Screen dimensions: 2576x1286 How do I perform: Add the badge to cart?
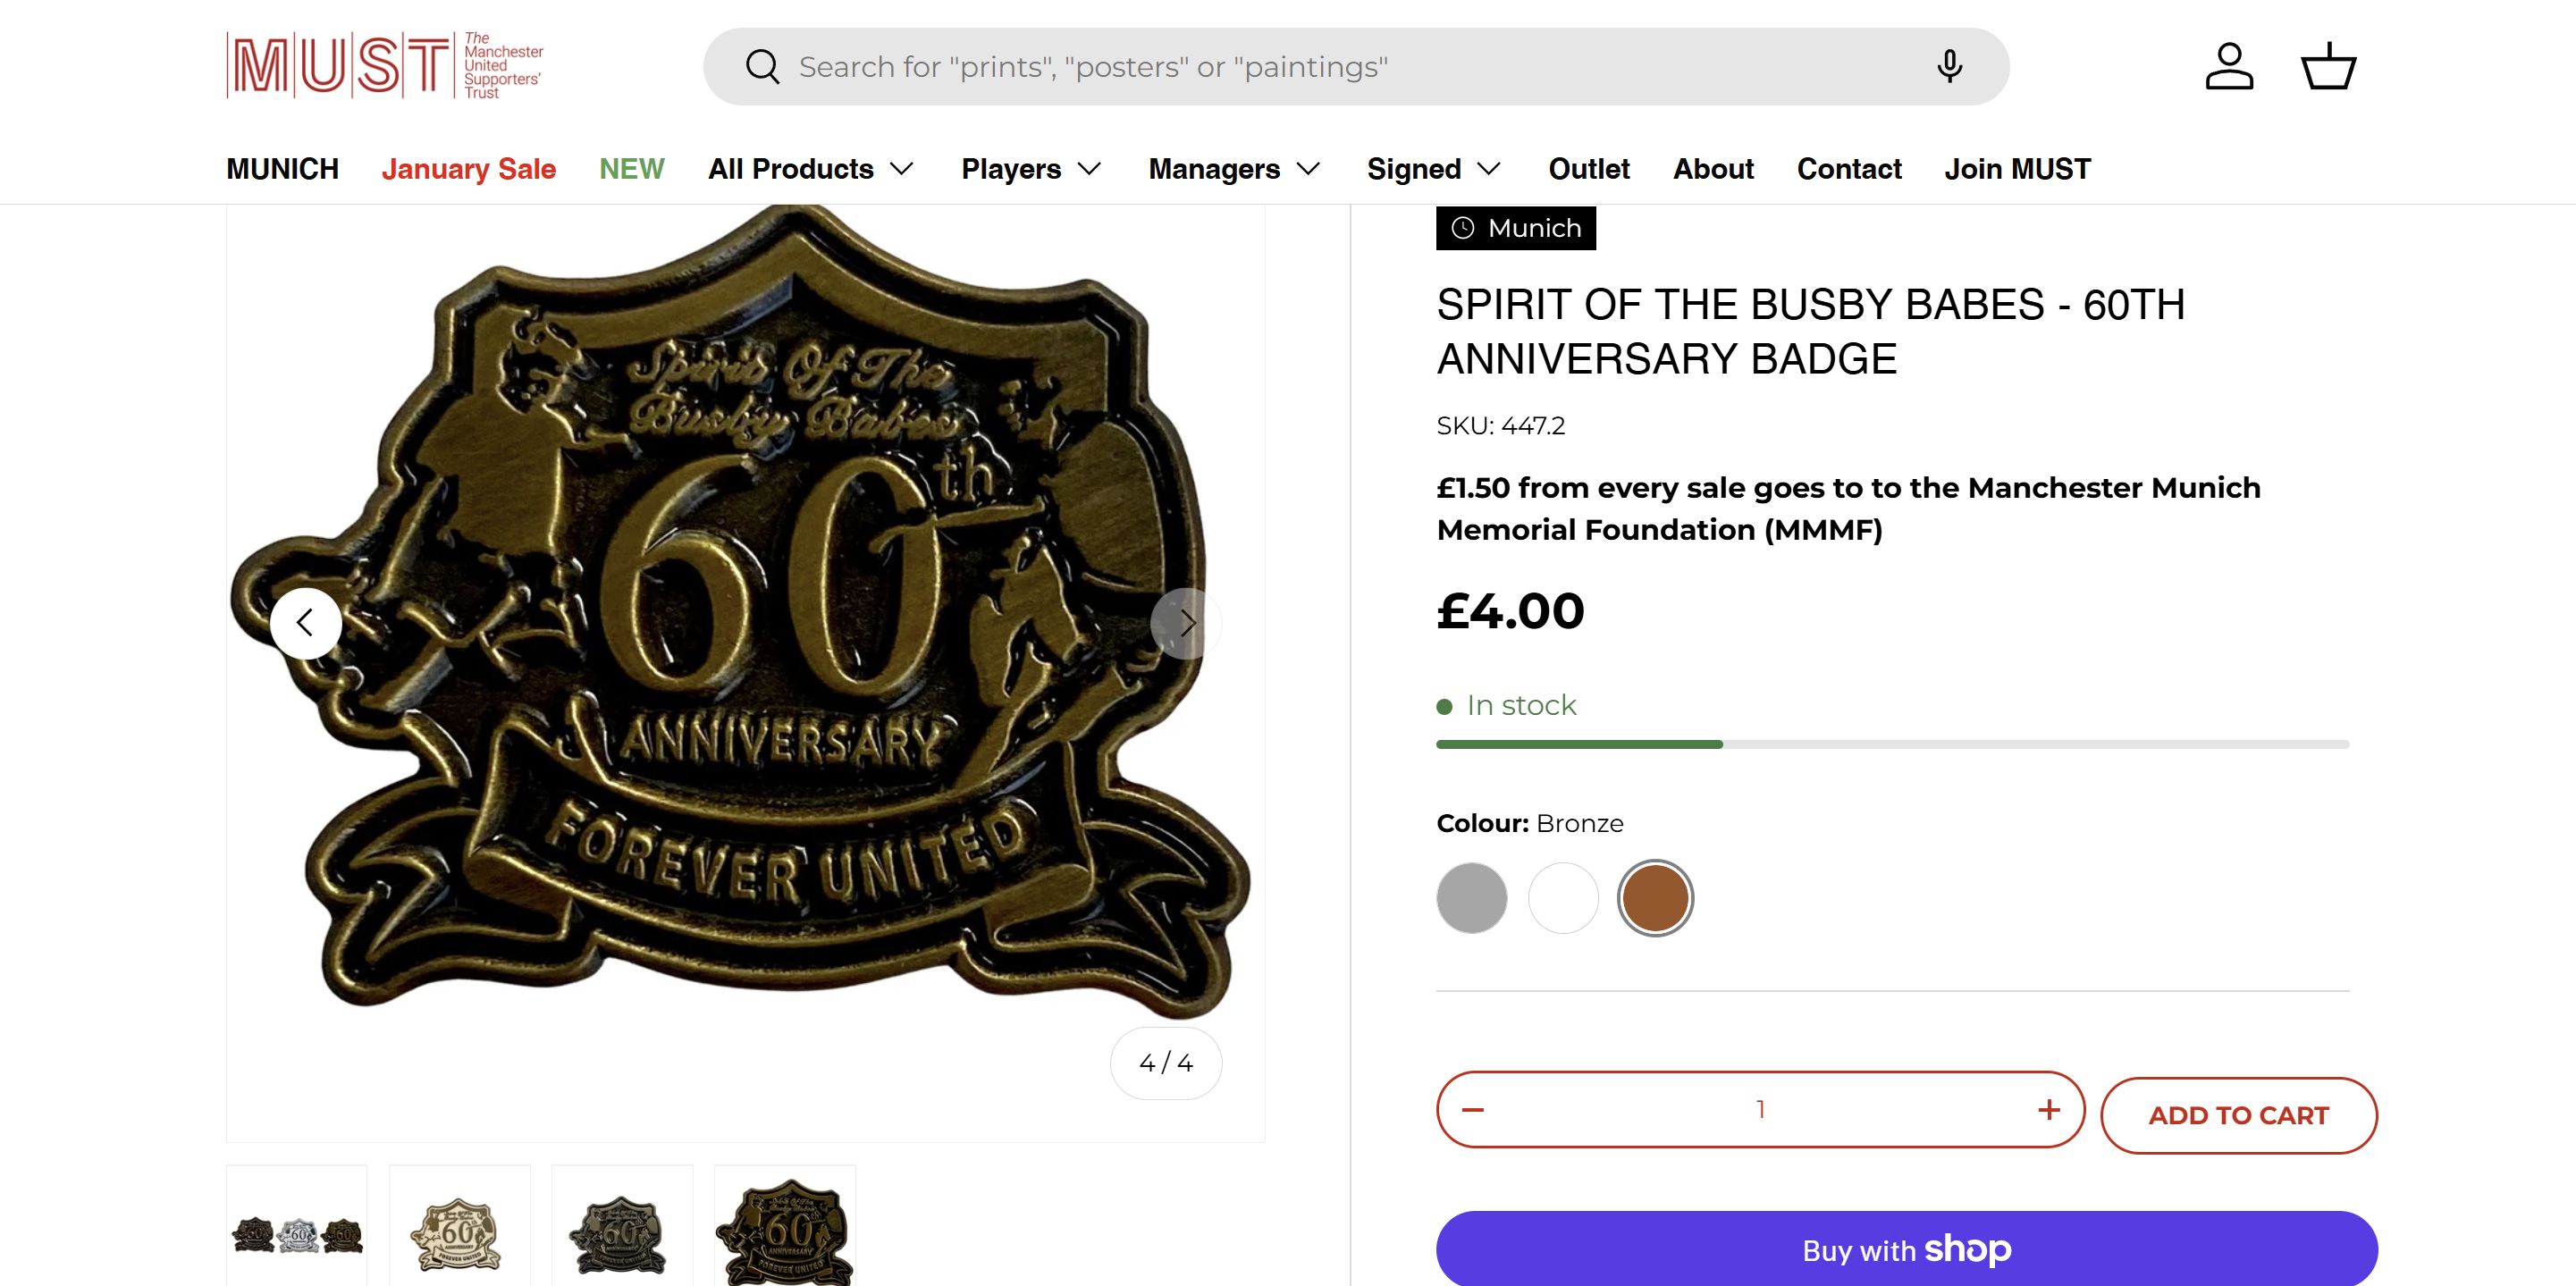point(2238,1115)
